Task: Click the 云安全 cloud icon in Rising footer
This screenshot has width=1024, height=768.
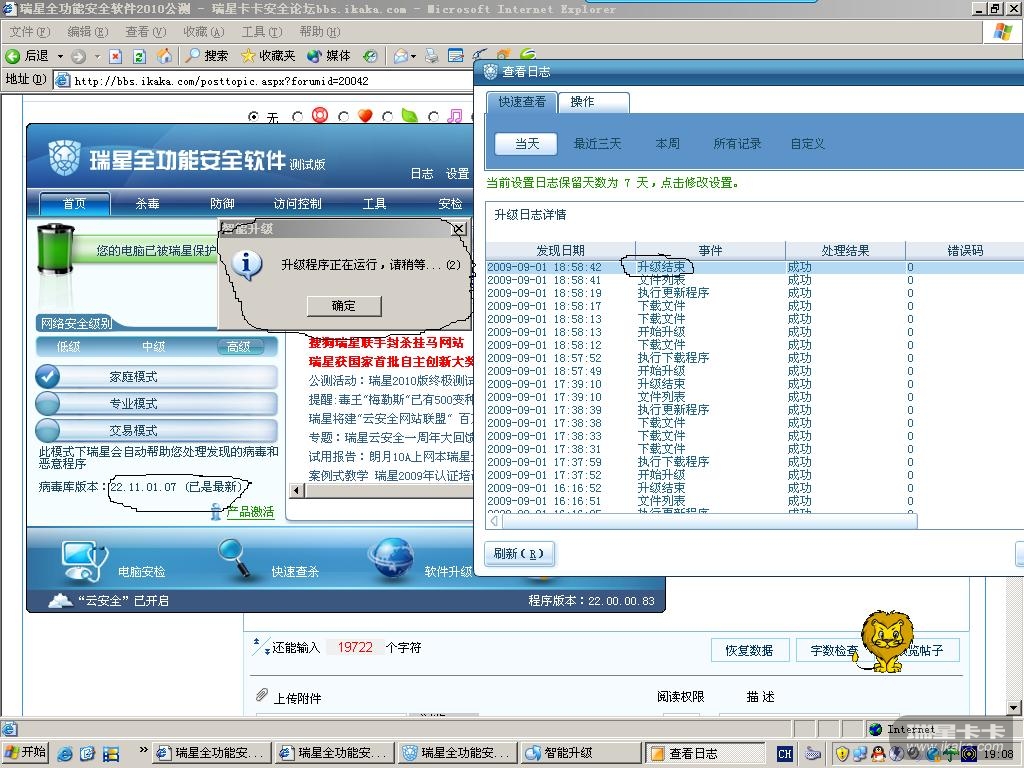Action: tap(61, 600)
